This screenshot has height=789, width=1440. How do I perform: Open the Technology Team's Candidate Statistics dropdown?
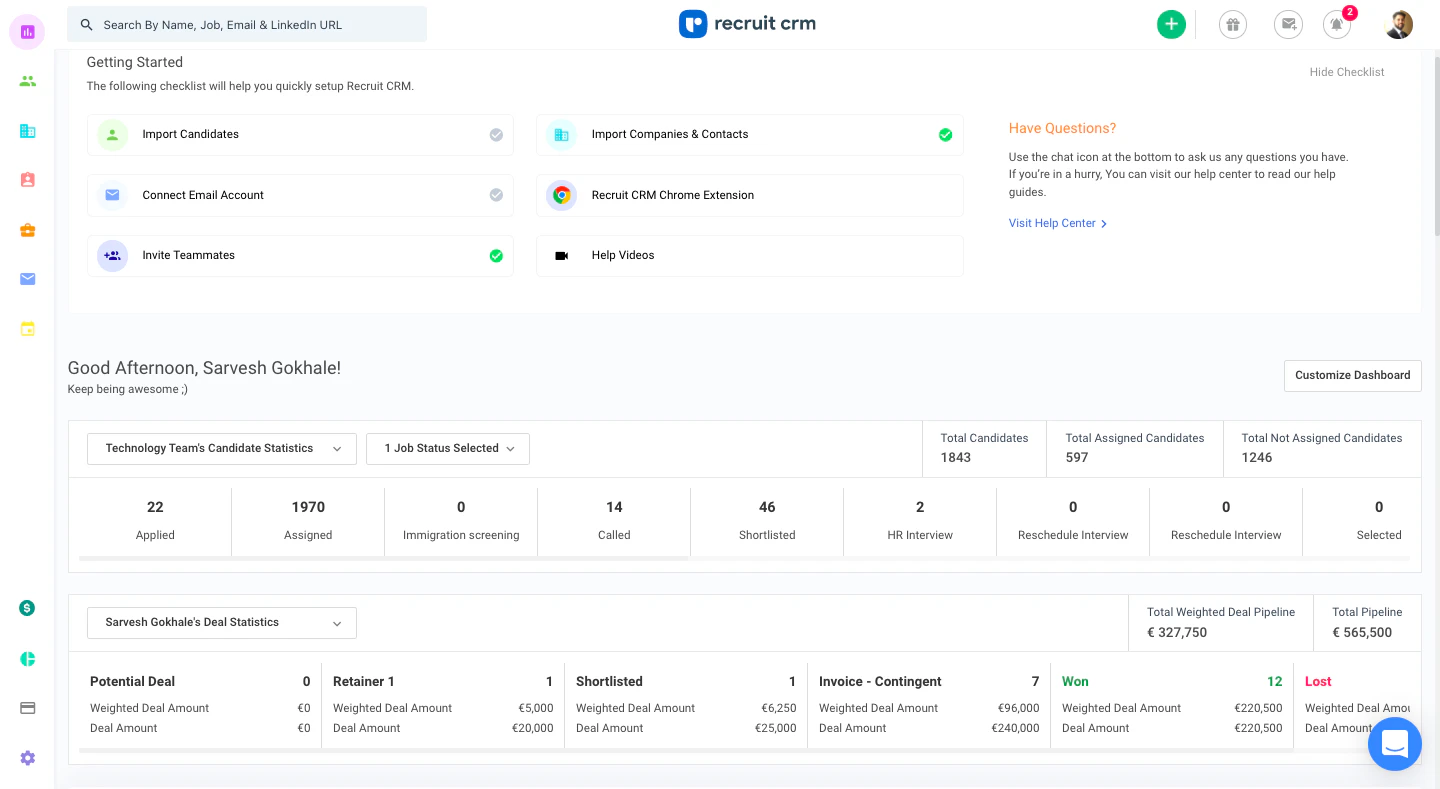point(221,448)
